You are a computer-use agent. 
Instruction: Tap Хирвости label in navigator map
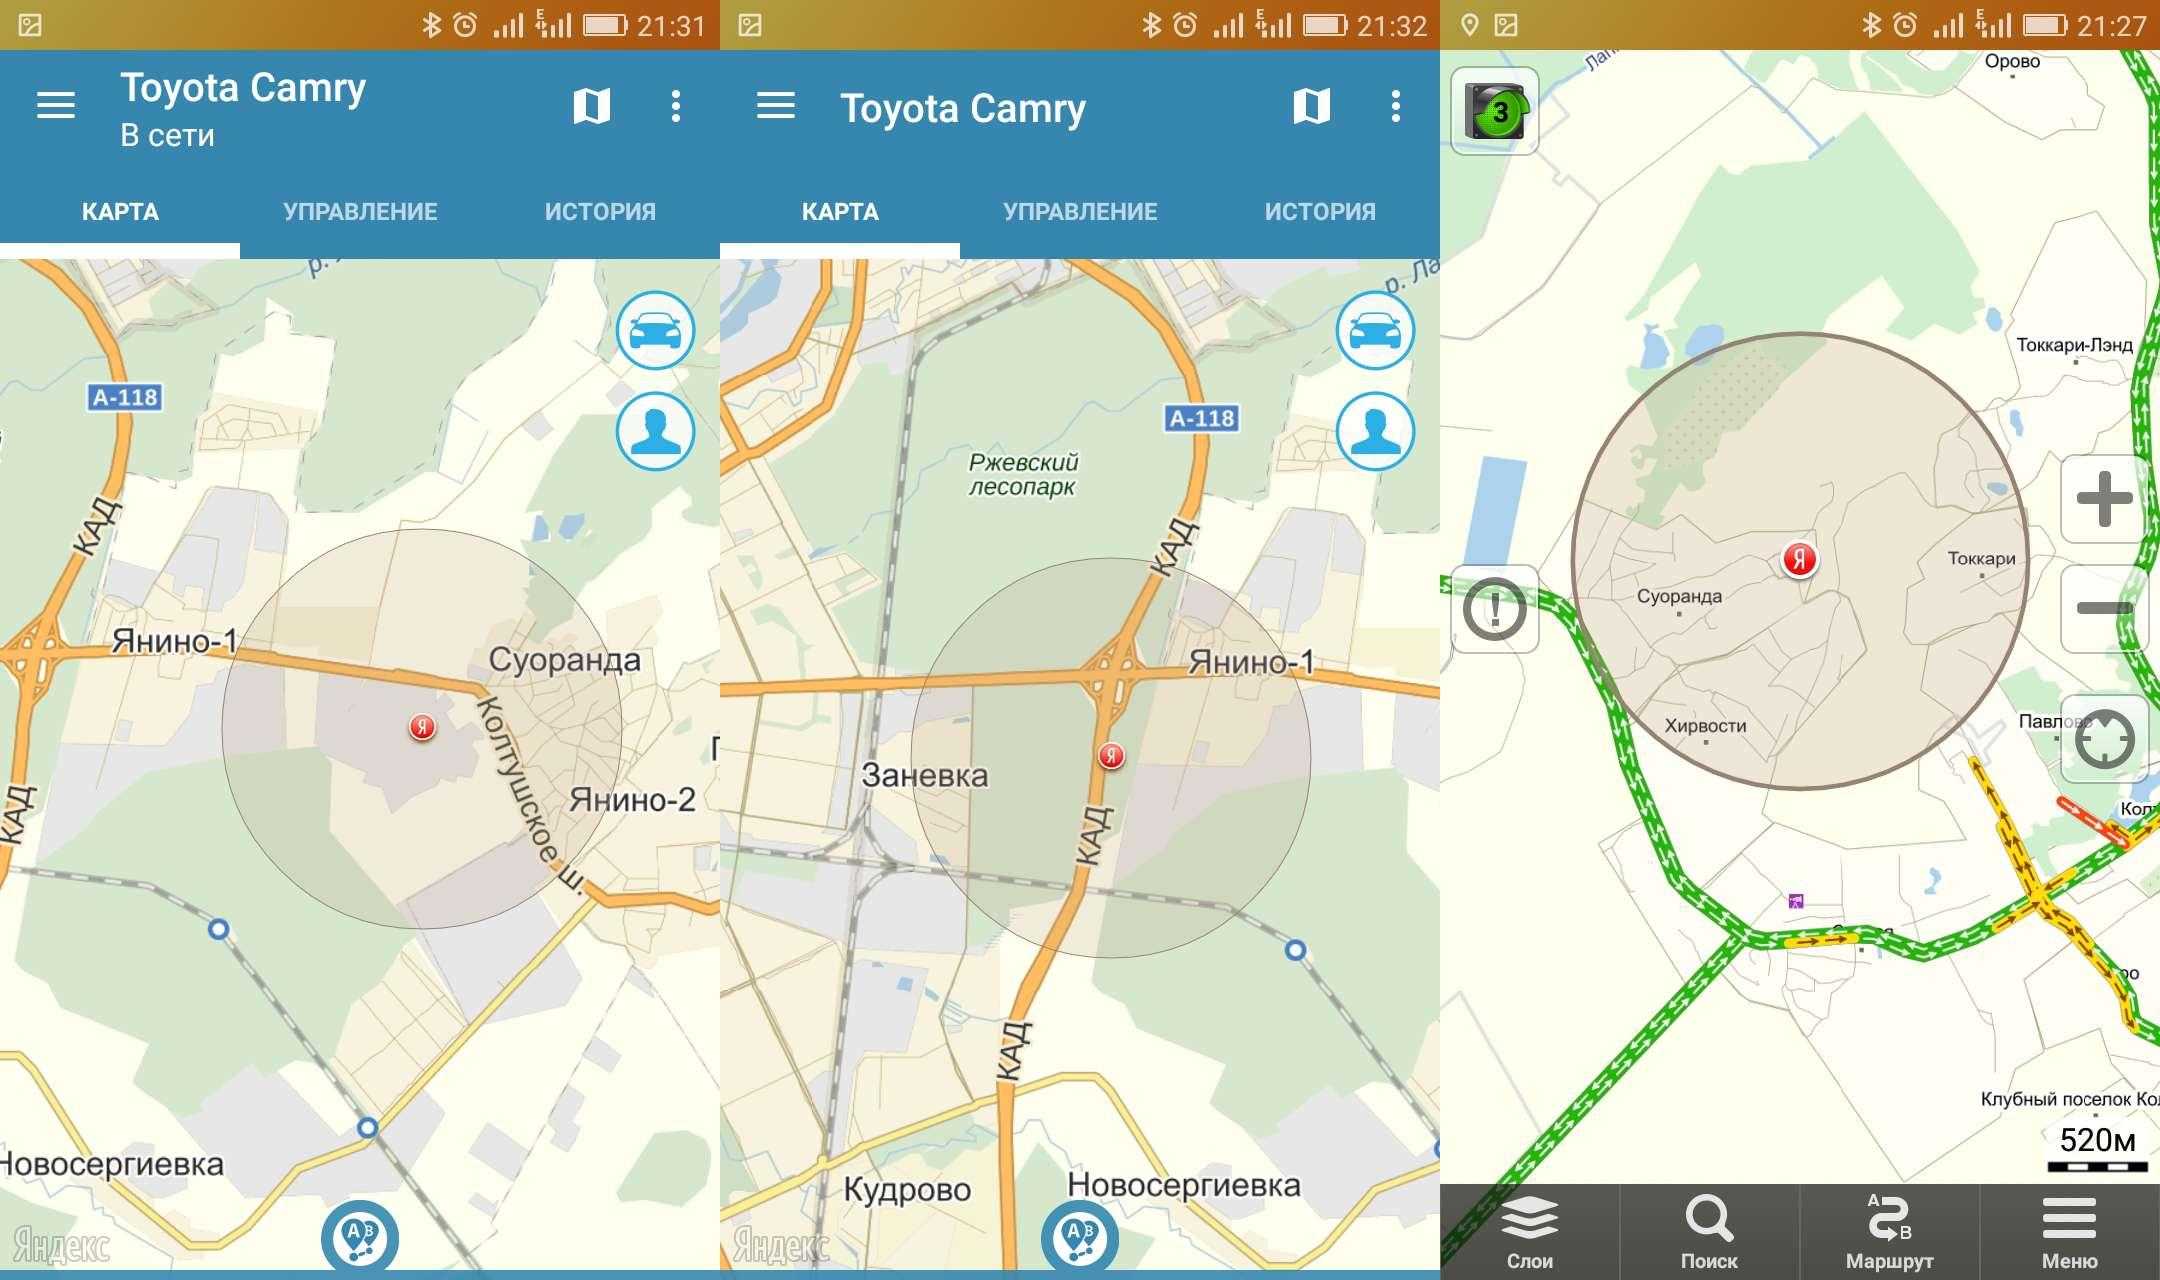[1705, 726]
